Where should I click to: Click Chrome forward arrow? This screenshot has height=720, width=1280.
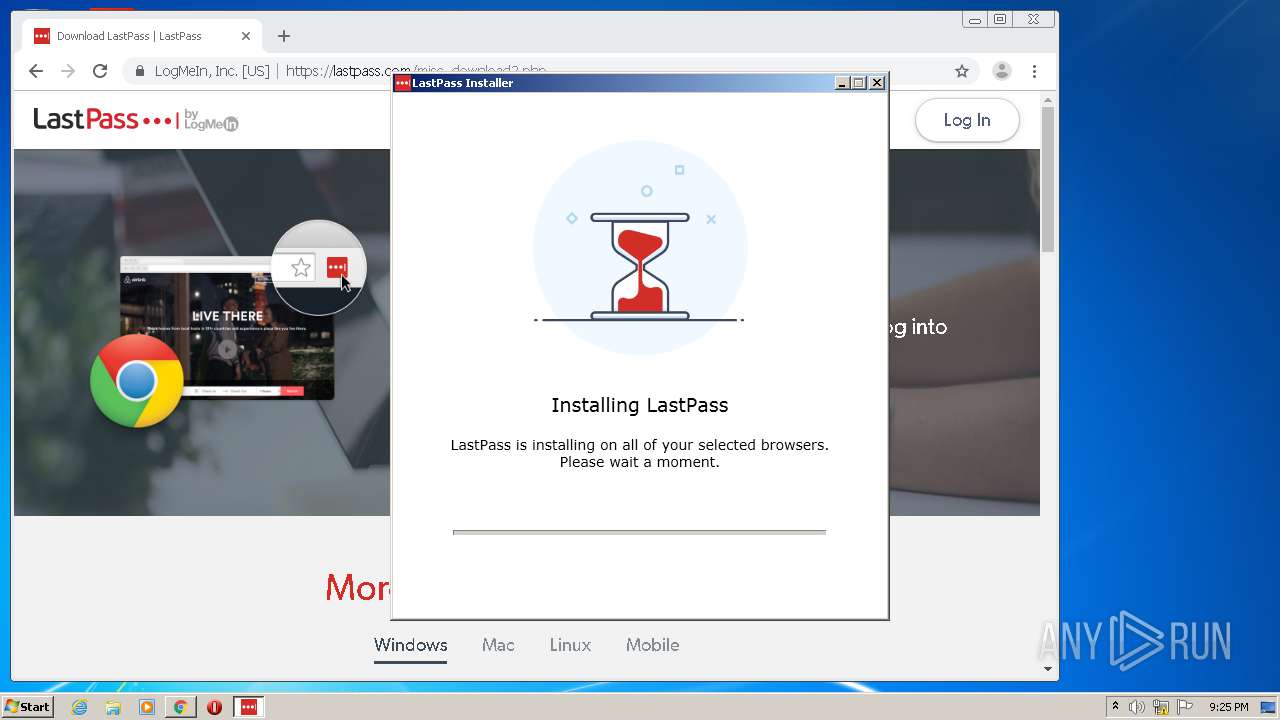click(68, 71)
